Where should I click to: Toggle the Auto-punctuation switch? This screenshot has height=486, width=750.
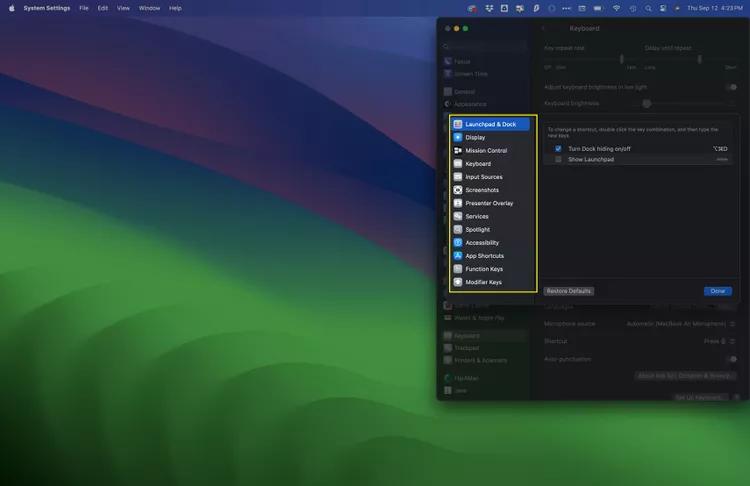coord(732,359)
